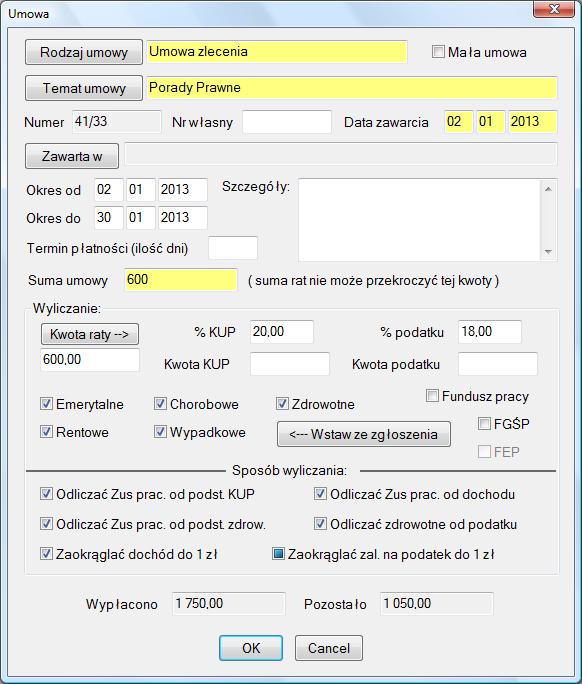Click the Kwota raty --> button
Image resolution: width=582 pixels, height=684 pixels.
click(90, 335)
